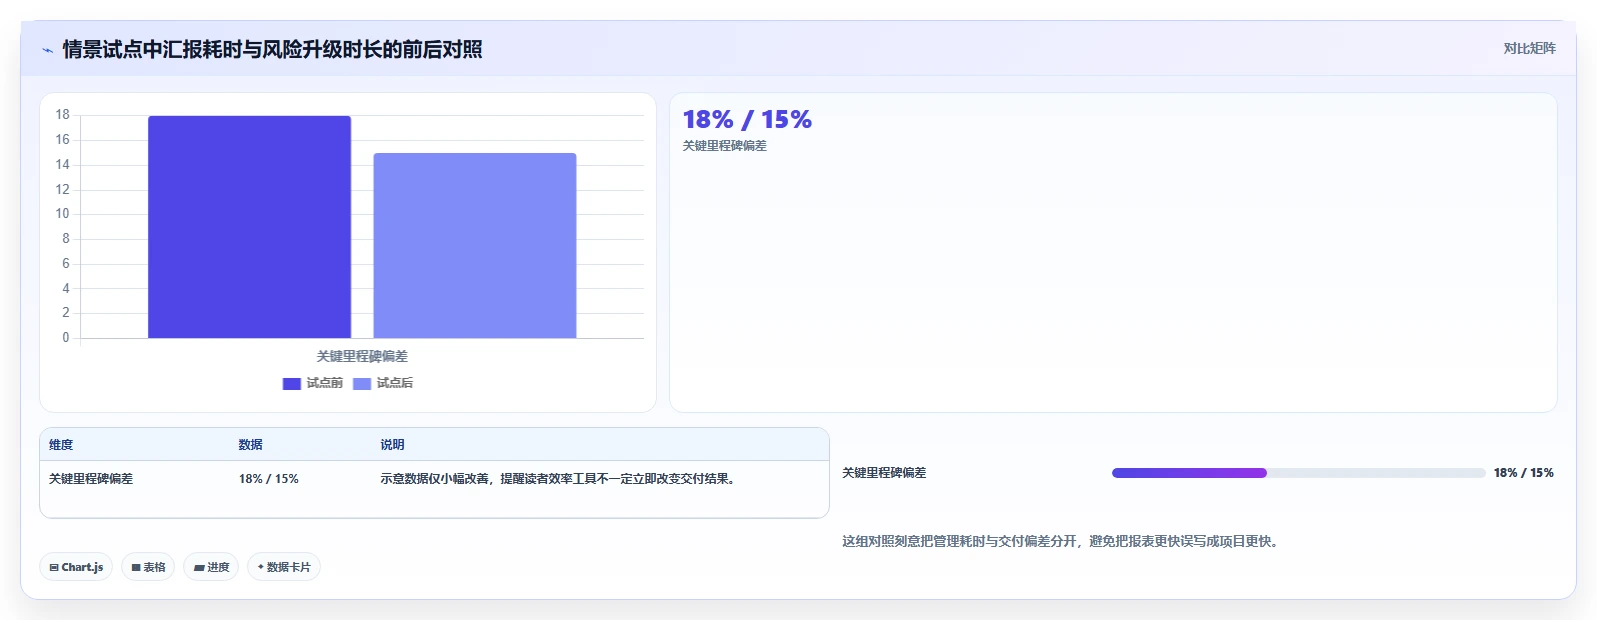Click the header icon beside the title

[47, 50]
